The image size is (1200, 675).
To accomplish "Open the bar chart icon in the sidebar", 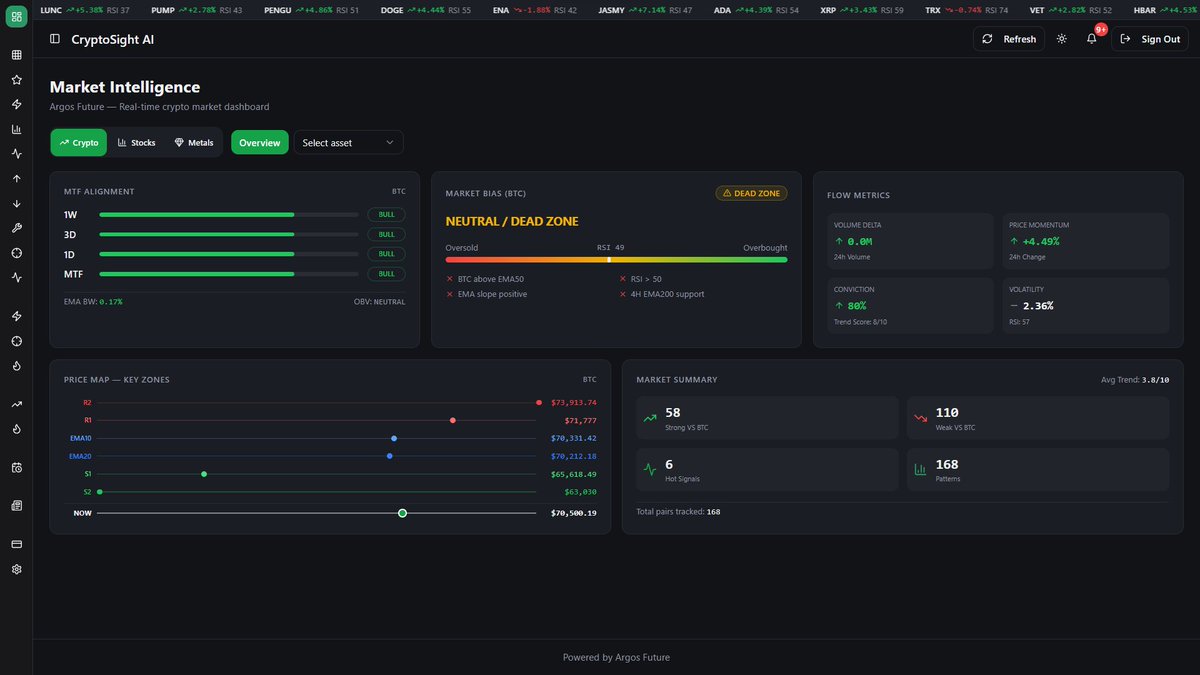I will (16, 129).
